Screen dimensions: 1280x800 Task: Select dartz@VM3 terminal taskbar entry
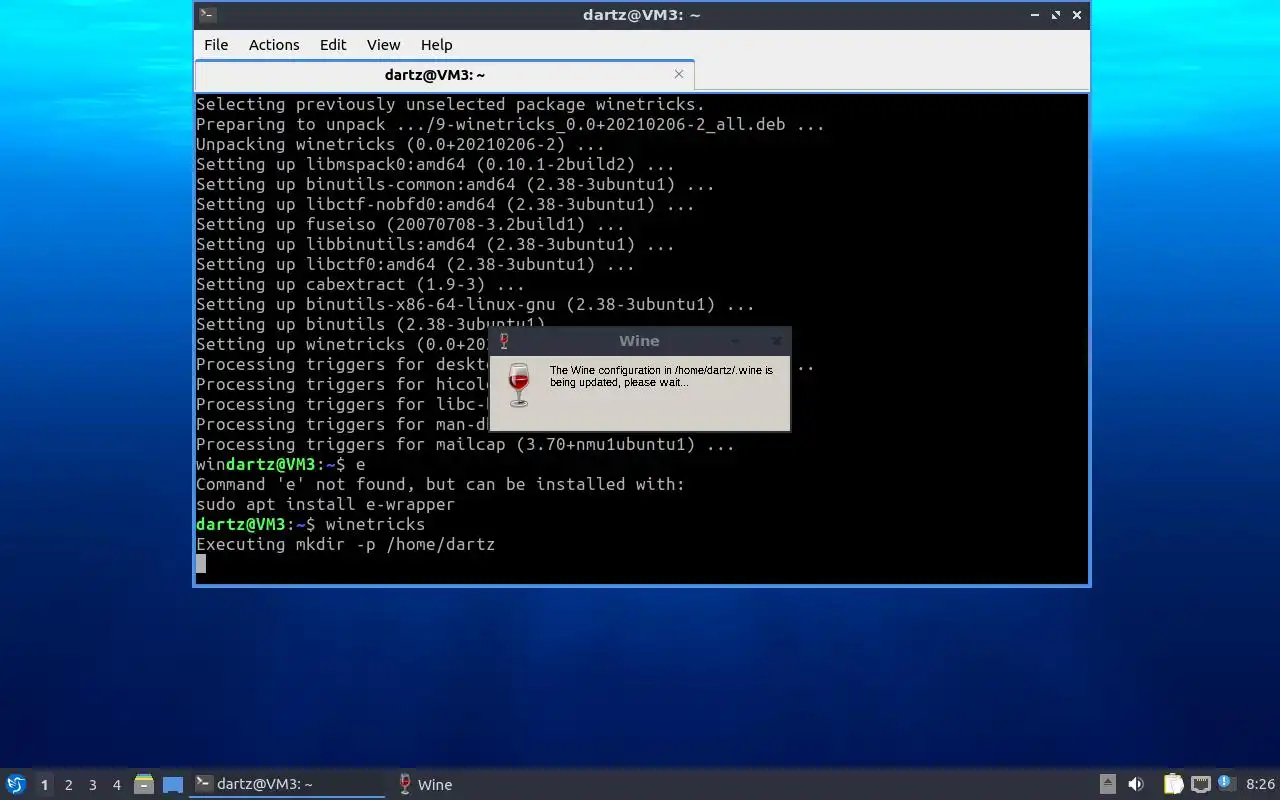click(x=287, y=785)
